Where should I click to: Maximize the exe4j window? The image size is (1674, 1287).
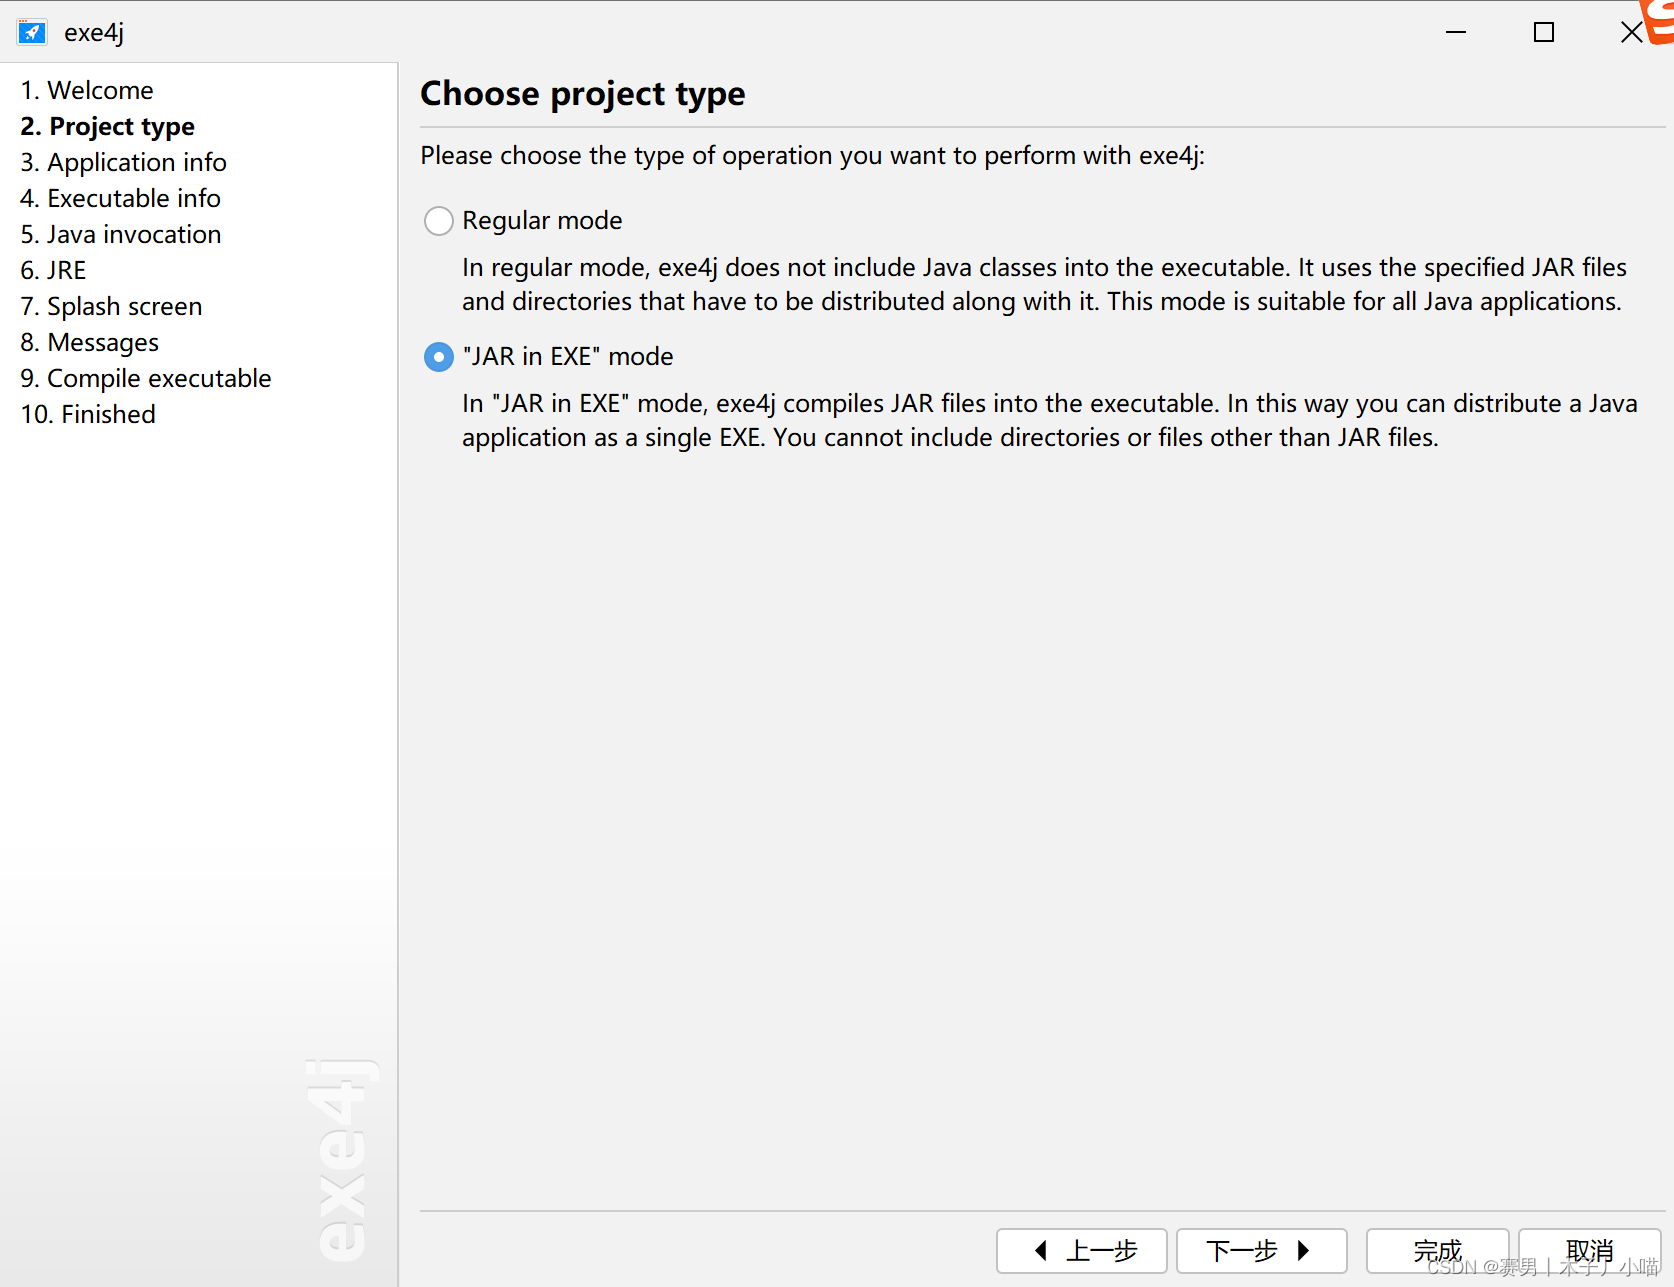click(x=1544, y=32)
